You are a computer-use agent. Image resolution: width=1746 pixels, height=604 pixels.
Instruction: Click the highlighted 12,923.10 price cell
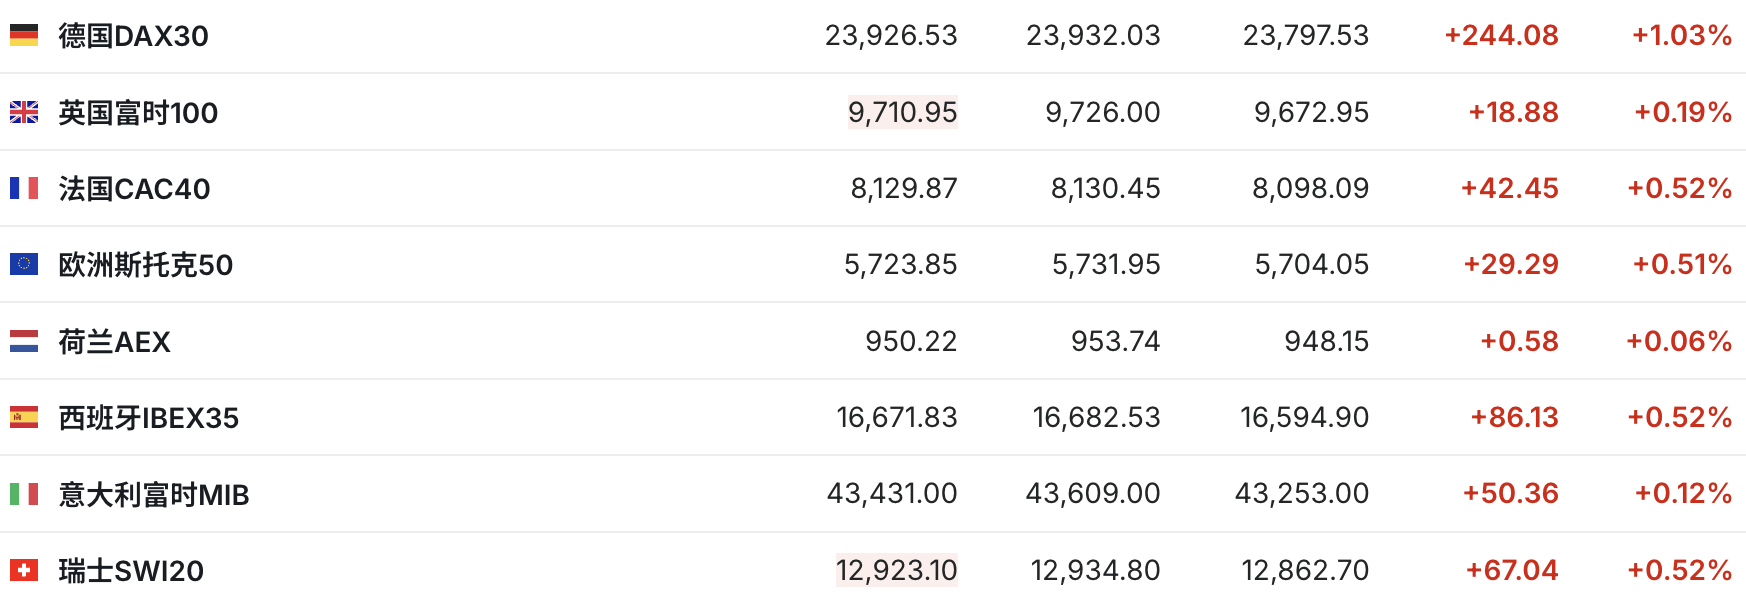point(896,570)
